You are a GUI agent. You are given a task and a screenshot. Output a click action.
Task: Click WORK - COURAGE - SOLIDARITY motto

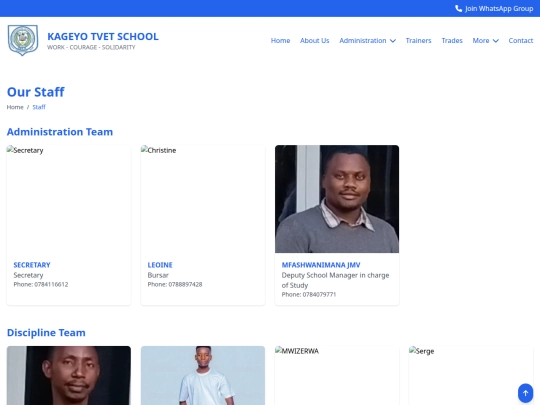coord(91,47)
